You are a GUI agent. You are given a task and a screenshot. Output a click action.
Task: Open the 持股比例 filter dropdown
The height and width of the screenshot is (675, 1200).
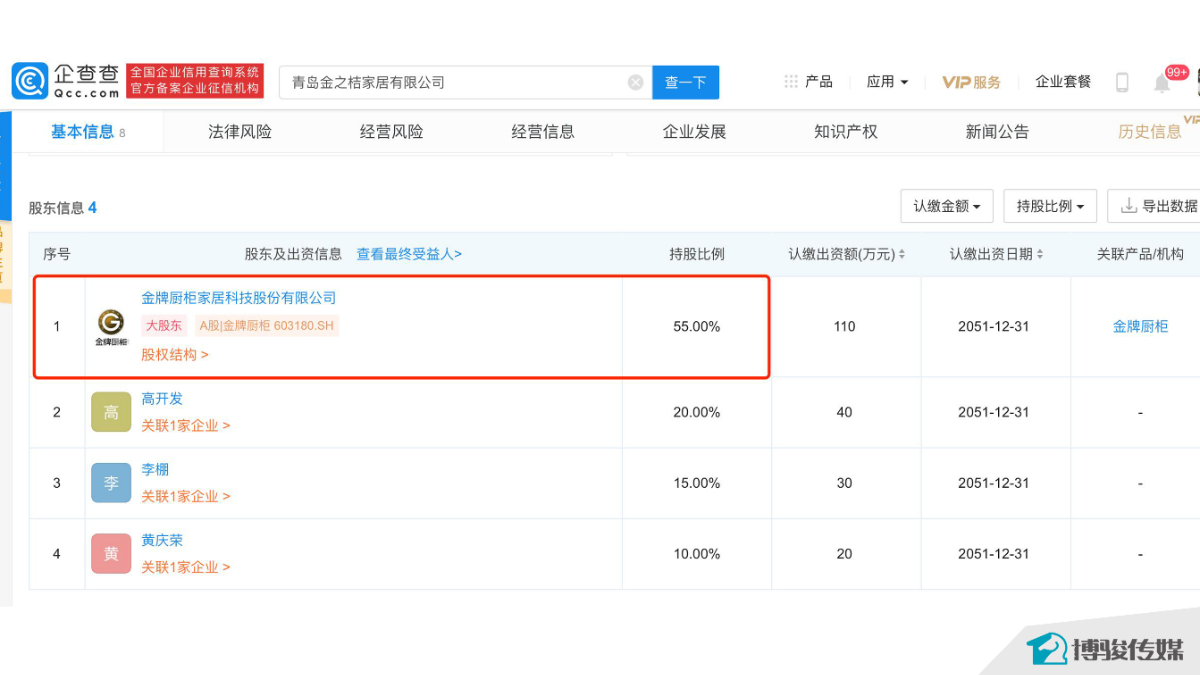[x=1050, y=206]
